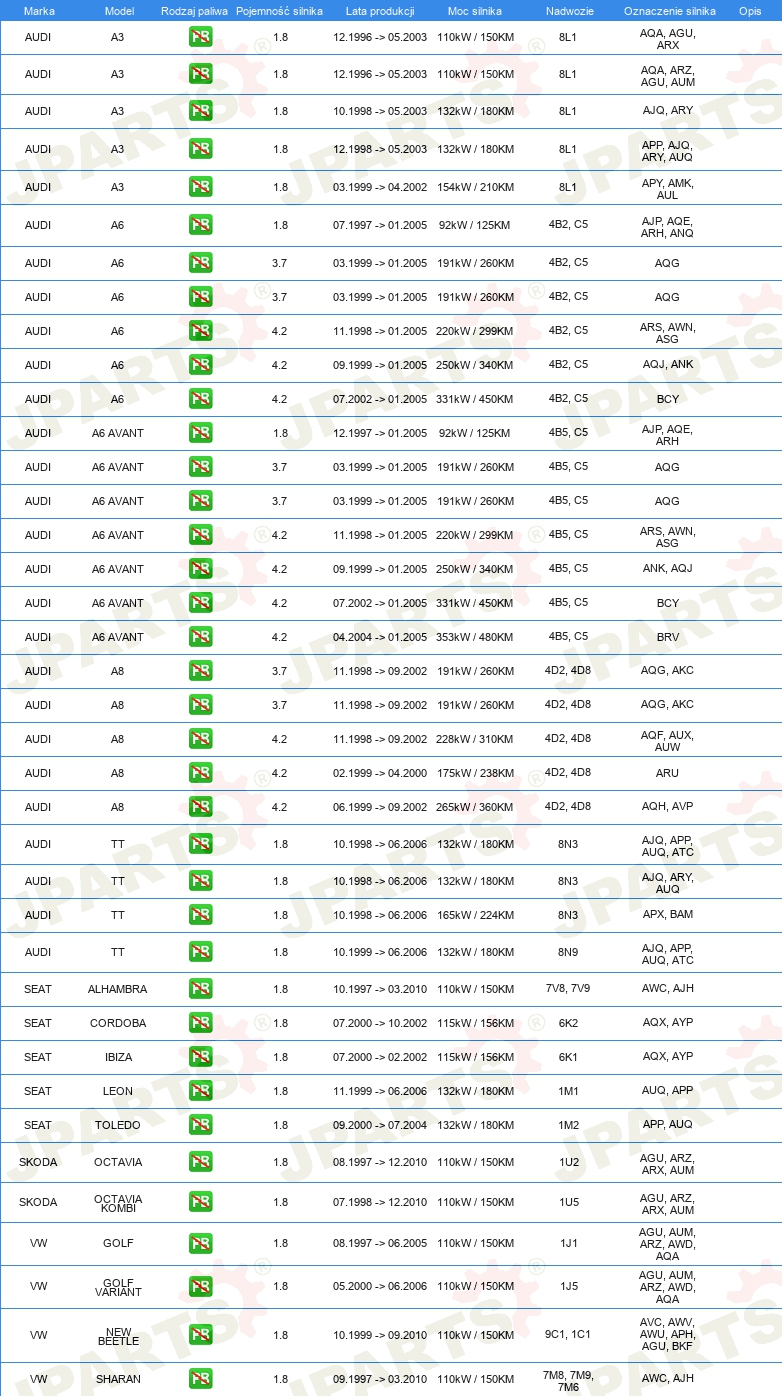Viewport: 782px width, 1396px height.
Task: Click the 'Pojemność silnika' column header
Action: (280, 11)
